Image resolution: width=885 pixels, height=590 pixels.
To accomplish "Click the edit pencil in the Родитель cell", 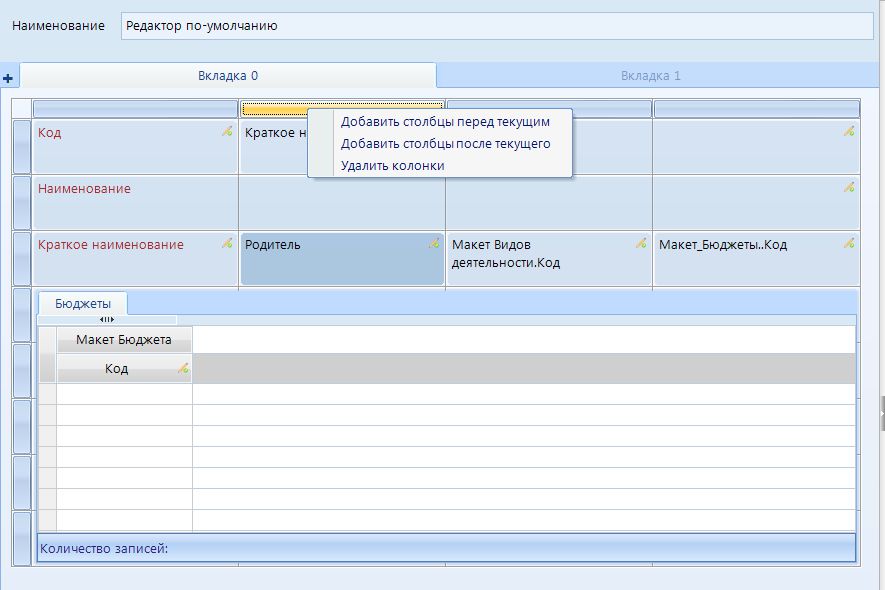I will [434, 243].
